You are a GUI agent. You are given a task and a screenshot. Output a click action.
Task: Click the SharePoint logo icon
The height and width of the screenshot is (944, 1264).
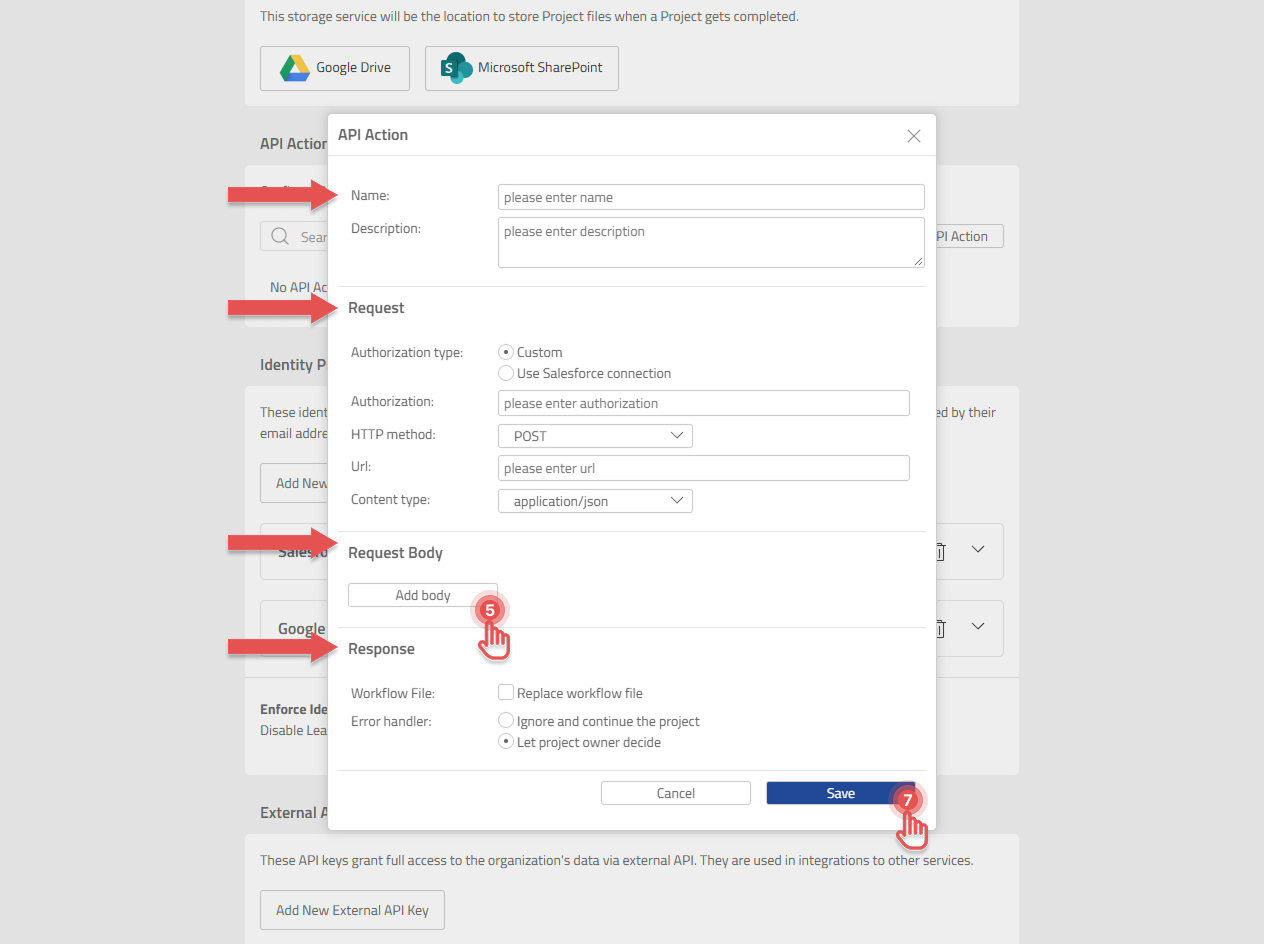click(457, 68)
